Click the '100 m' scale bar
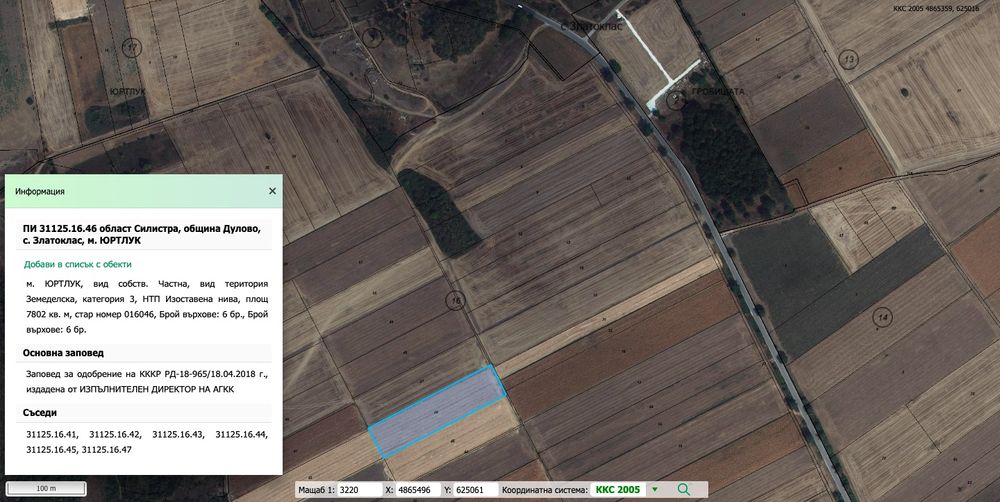 46,489
